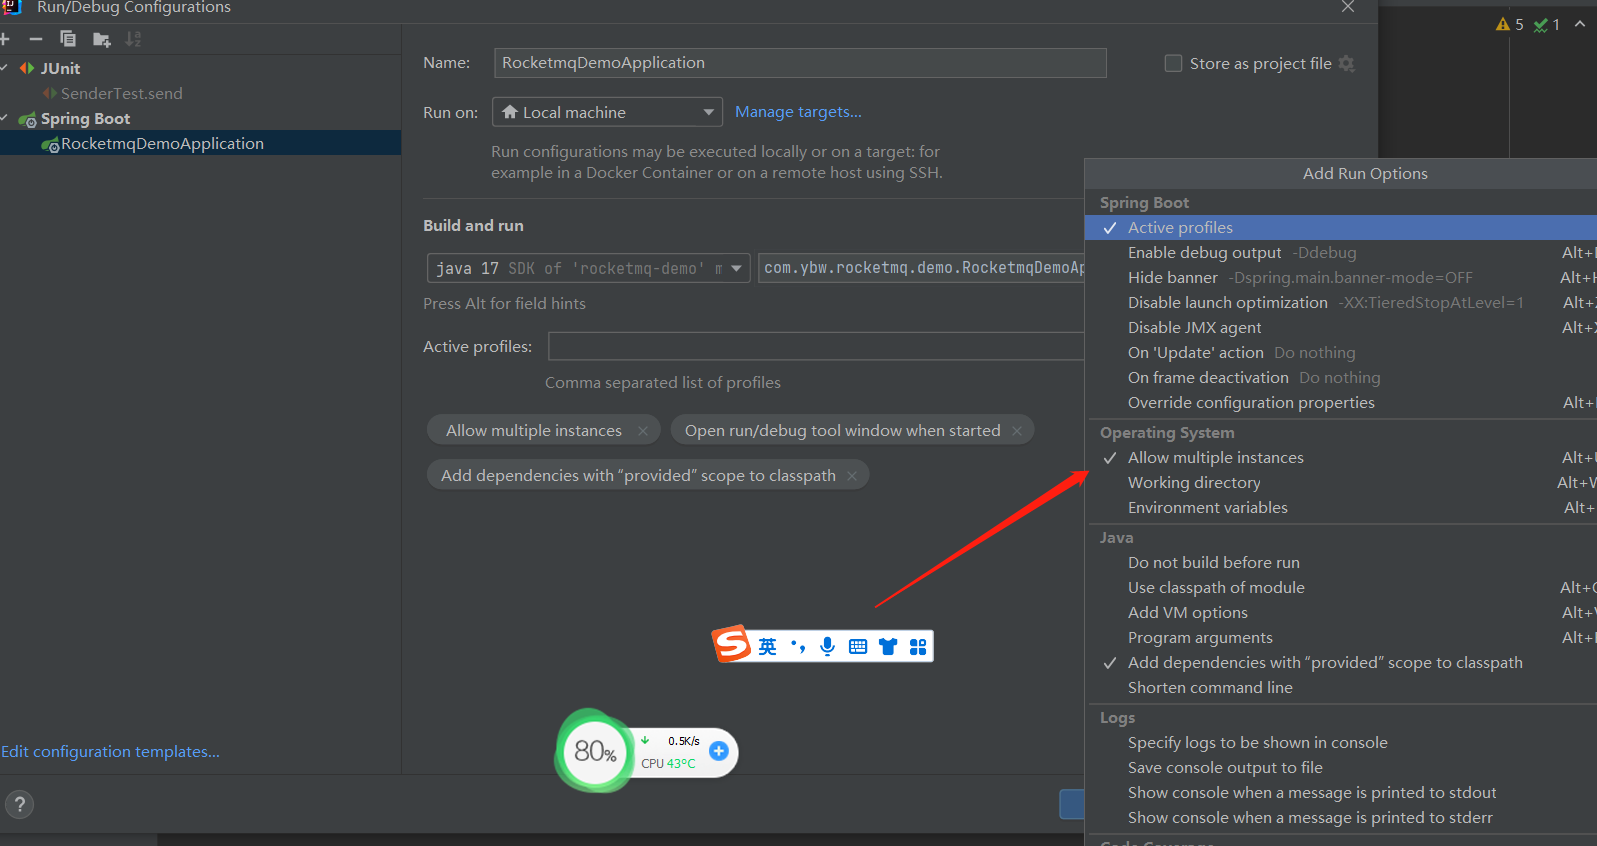
Task: Toggle Sogou punctuation mode icon
Action: coord(798,646)
